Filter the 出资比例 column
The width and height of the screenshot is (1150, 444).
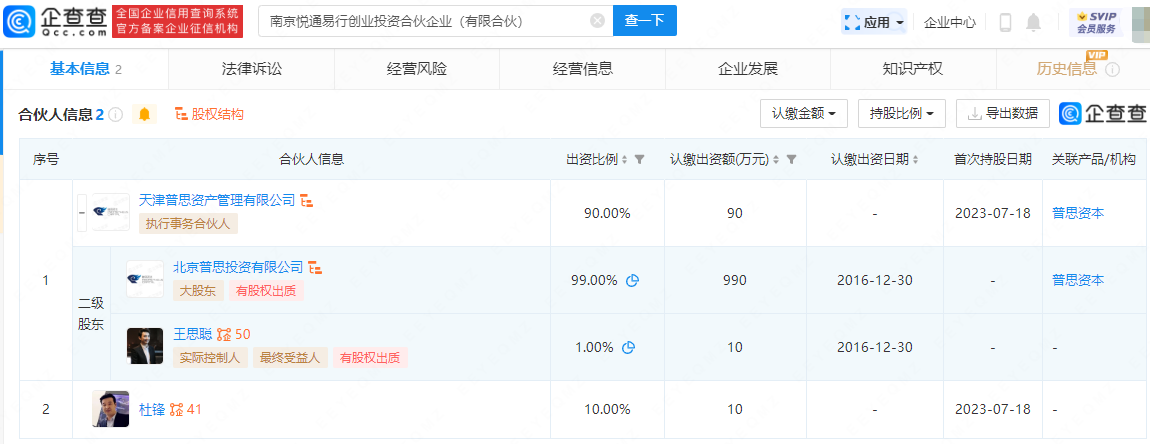[x=639, y=159]
